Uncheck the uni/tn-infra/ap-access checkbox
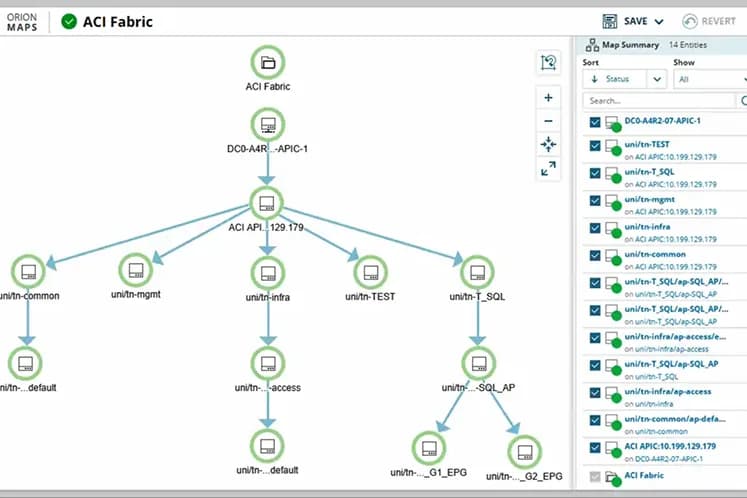Viewport: 747px width, 498px height. (x=595, y=393)
